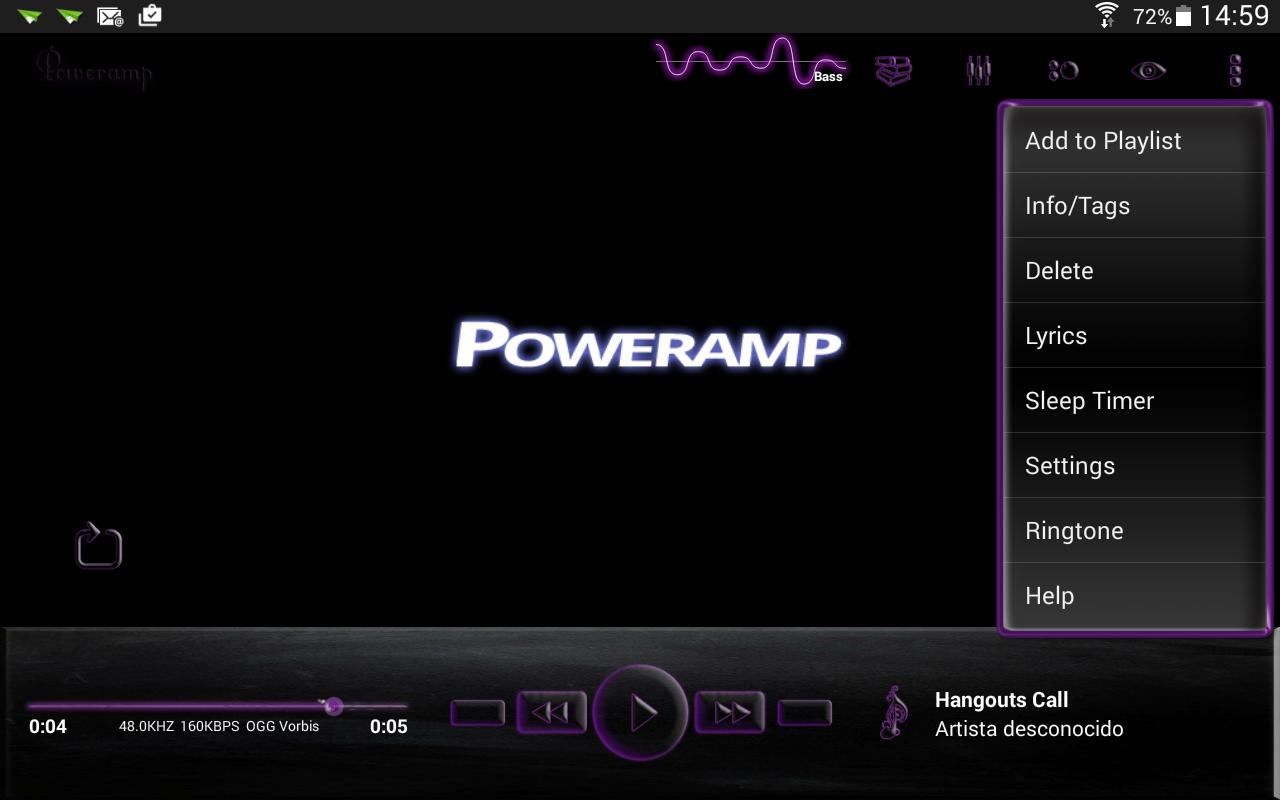Tap the Poweramp logo in top-left corner
Screen dimensions: 1280x800
[x=94, y=69]
